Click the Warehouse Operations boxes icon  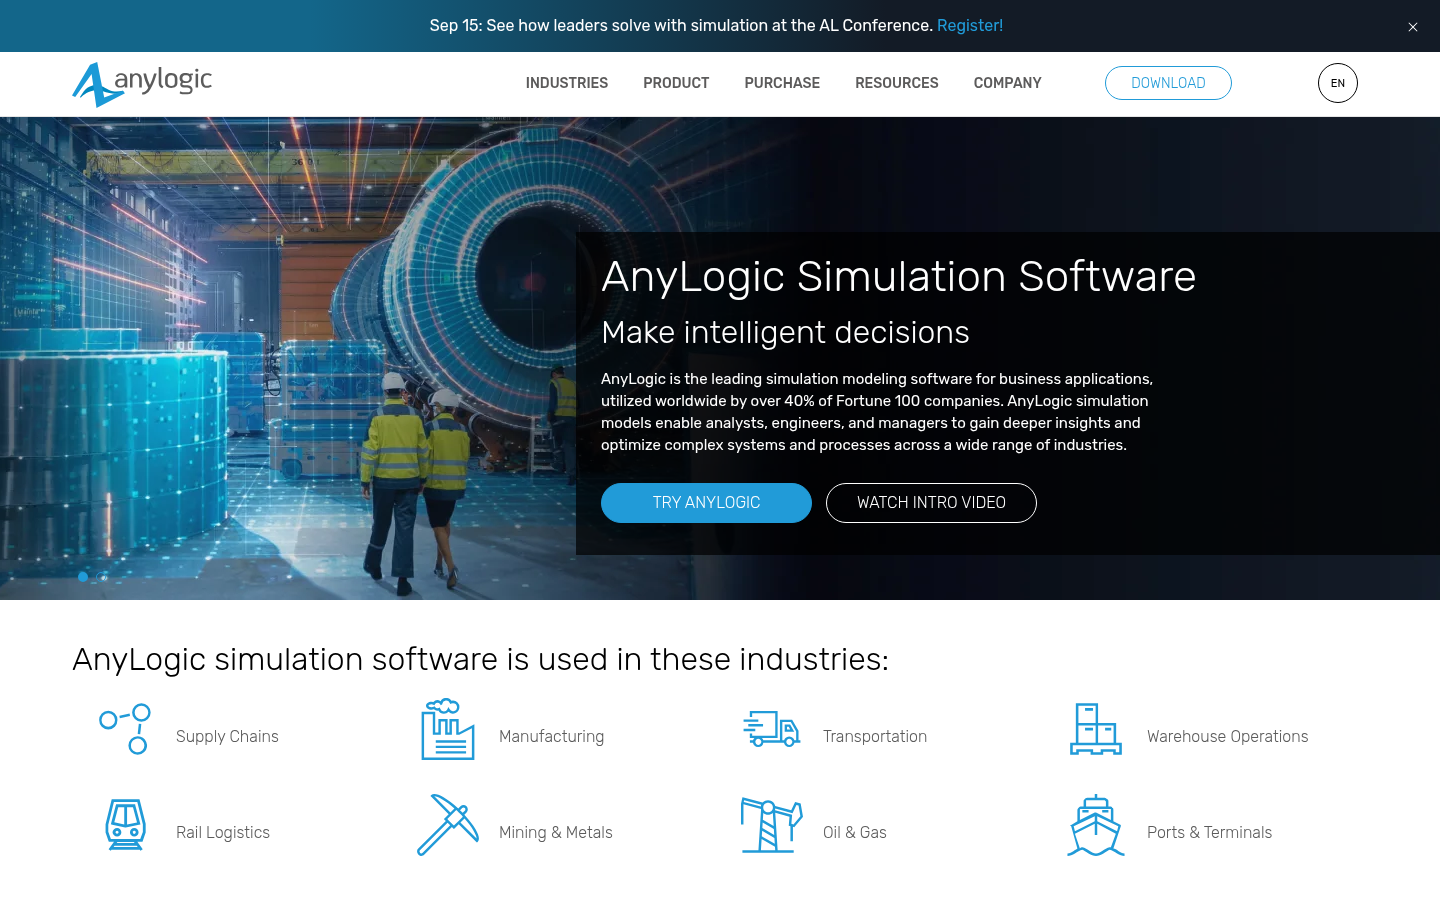[x=1096, y=729]
